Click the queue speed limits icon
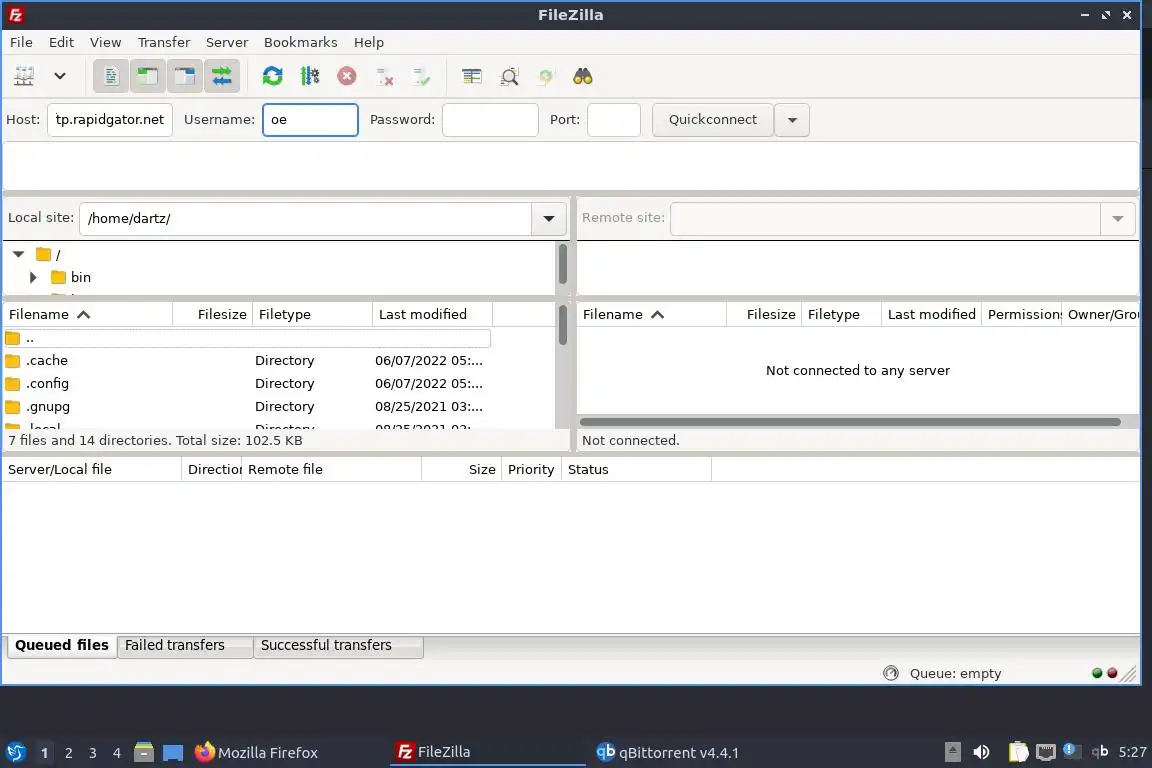 890,673
